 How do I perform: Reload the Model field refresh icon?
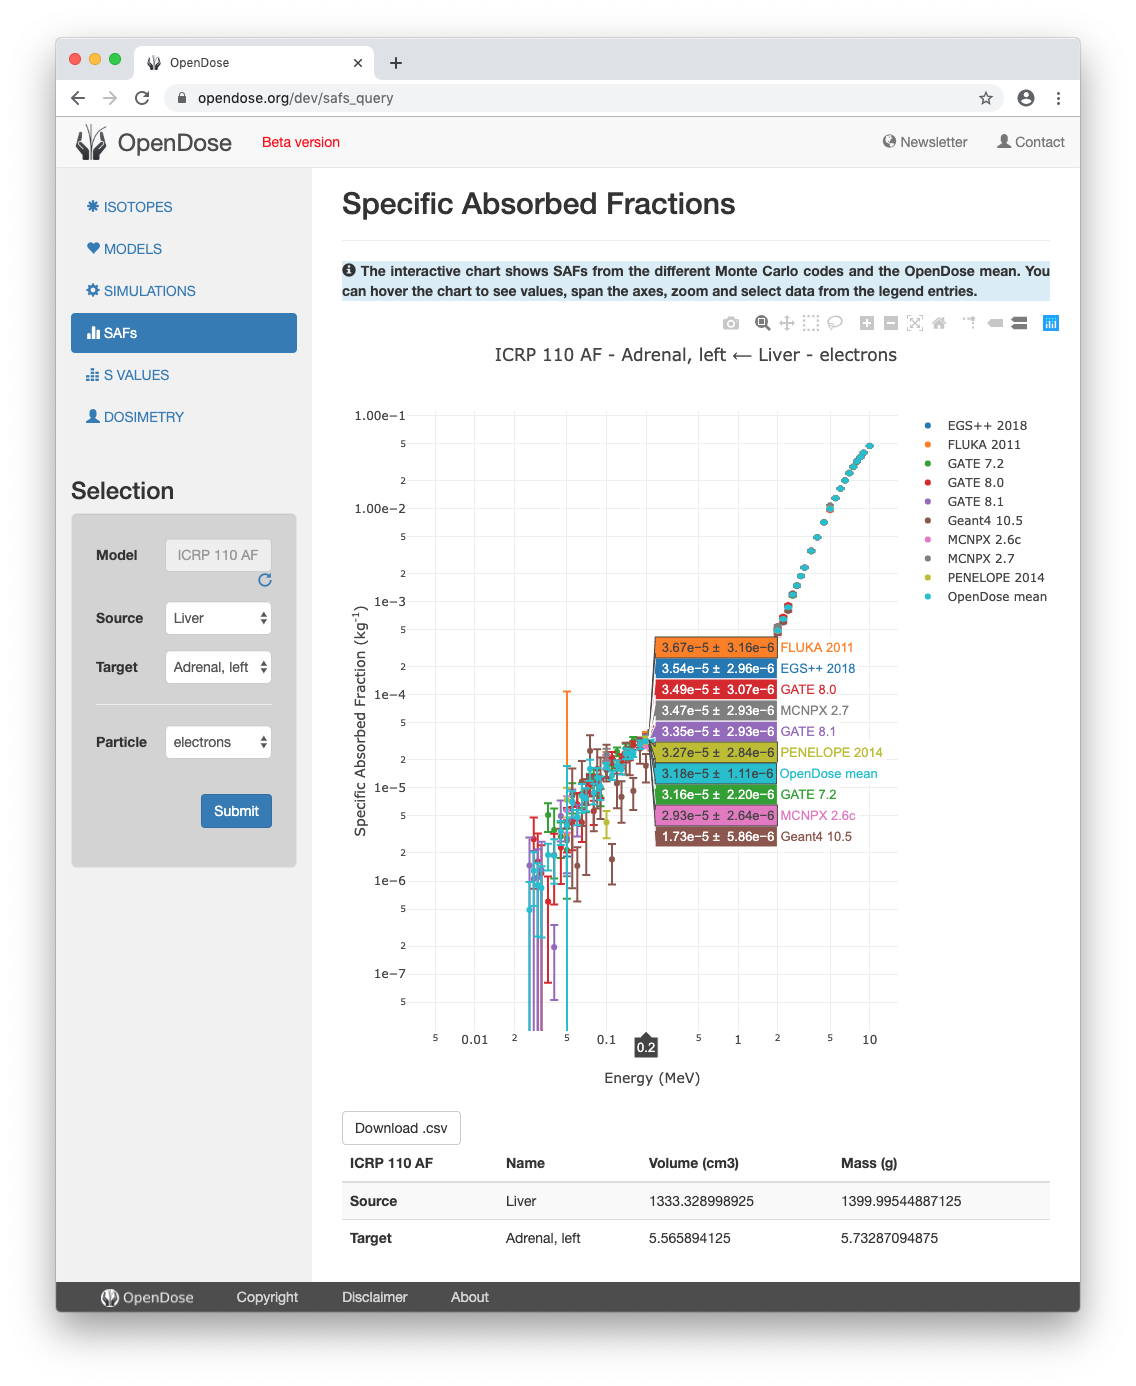pos(265,580)
